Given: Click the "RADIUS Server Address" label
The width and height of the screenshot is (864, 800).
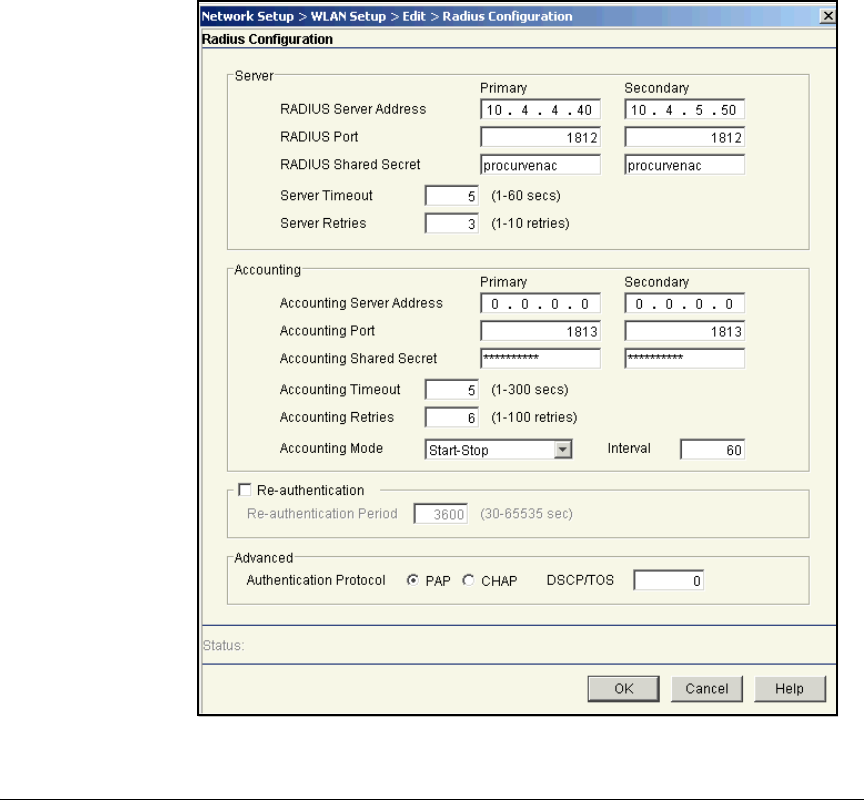Looking at the screenshot, I should [353, 109].
